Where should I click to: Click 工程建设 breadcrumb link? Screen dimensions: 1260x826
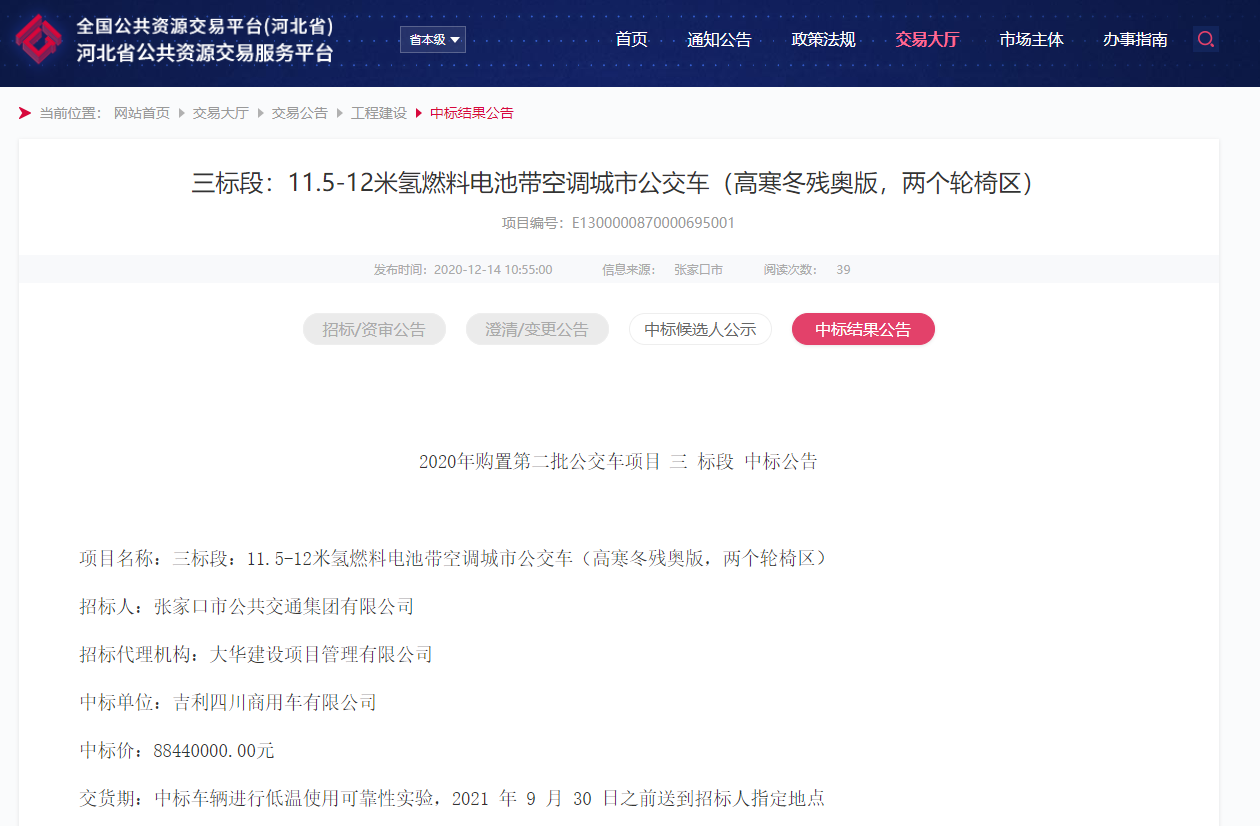click(378, 113)
